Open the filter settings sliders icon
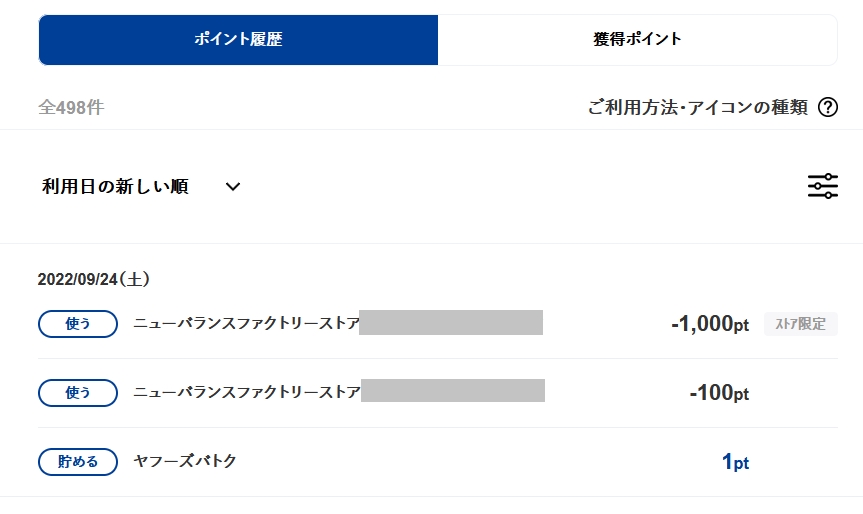The image size is (863, 514). (822, 186)
